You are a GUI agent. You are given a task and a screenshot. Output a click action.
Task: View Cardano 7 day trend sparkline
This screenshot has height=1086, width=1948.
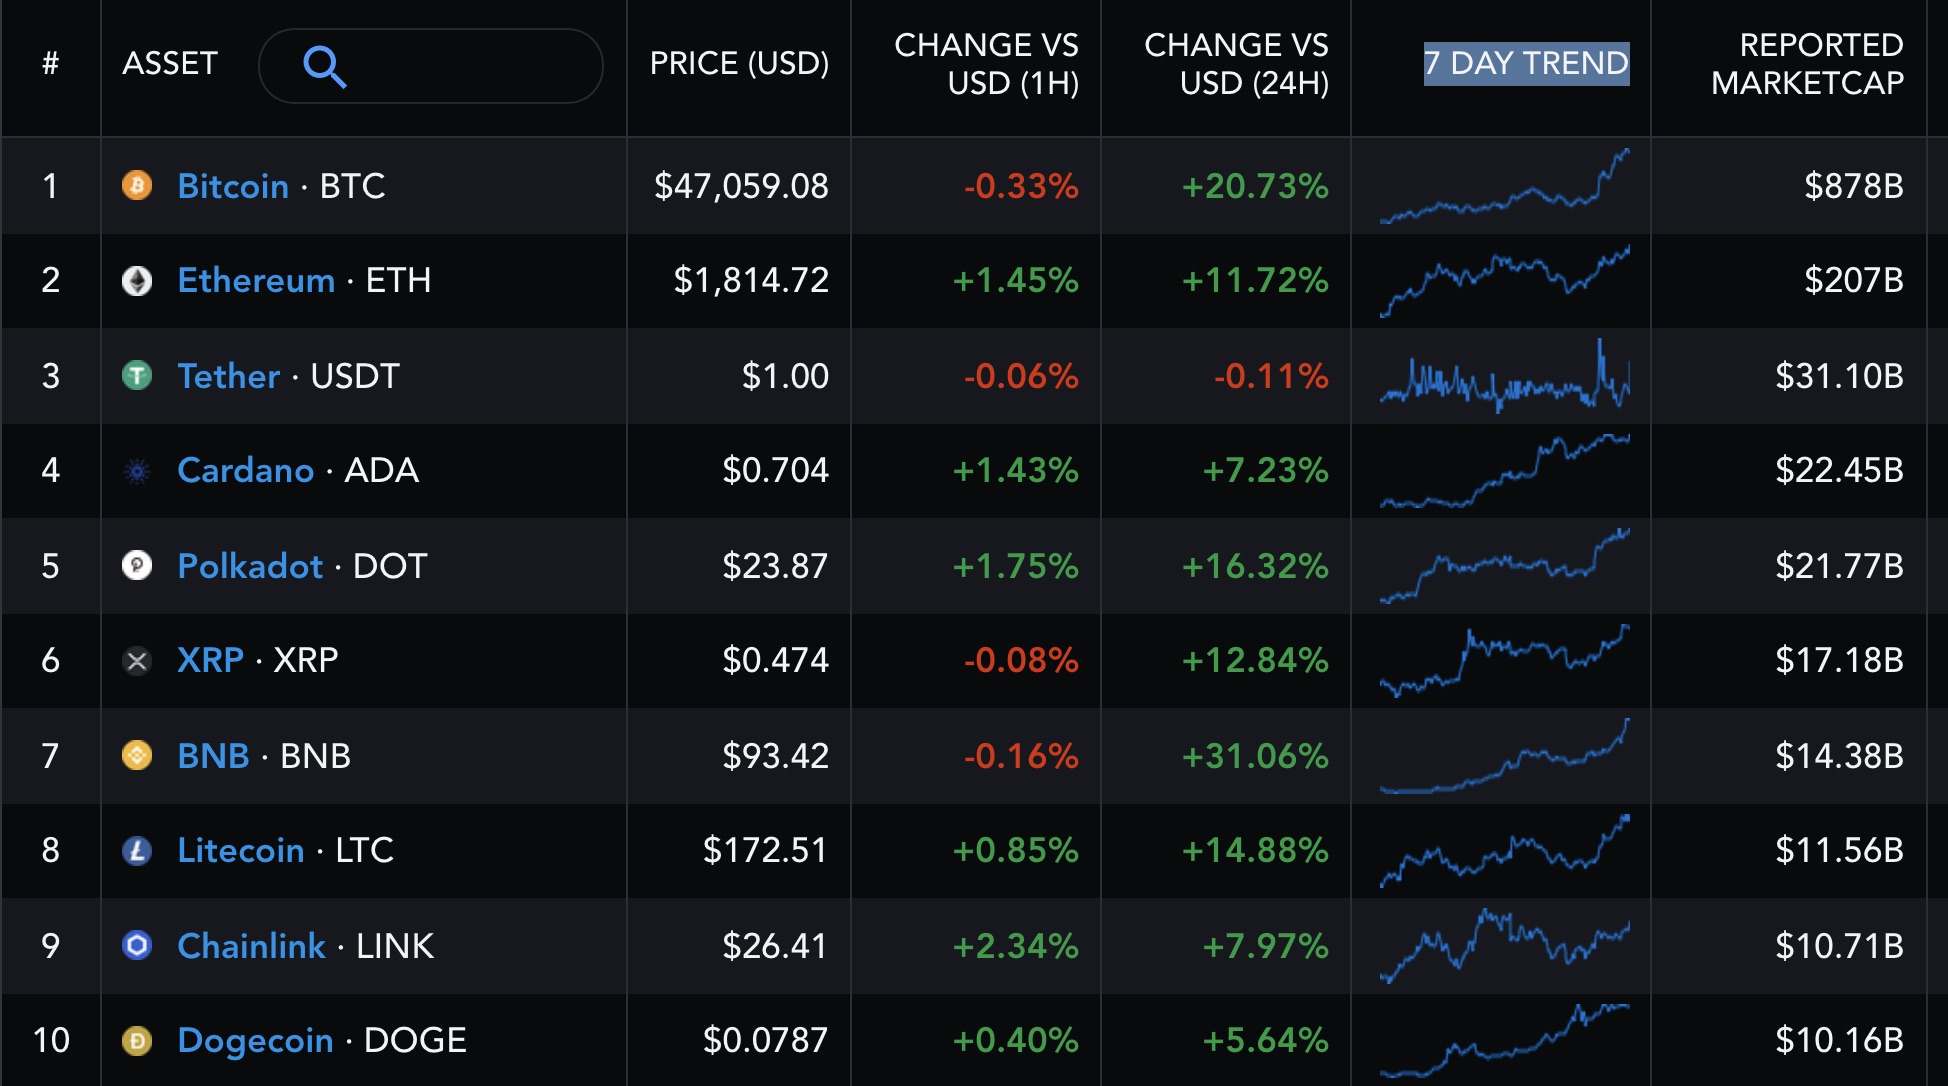click(x=1504, y=470)
